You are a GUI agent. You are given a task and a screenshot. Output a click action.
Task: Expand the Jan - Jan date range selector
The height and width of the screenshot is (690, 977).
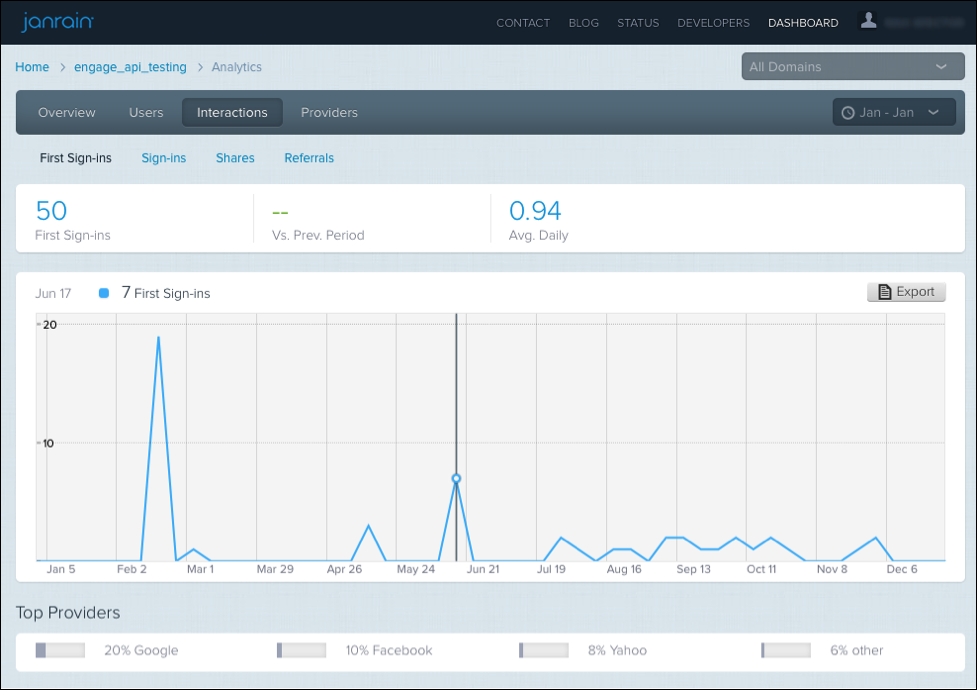887,113
